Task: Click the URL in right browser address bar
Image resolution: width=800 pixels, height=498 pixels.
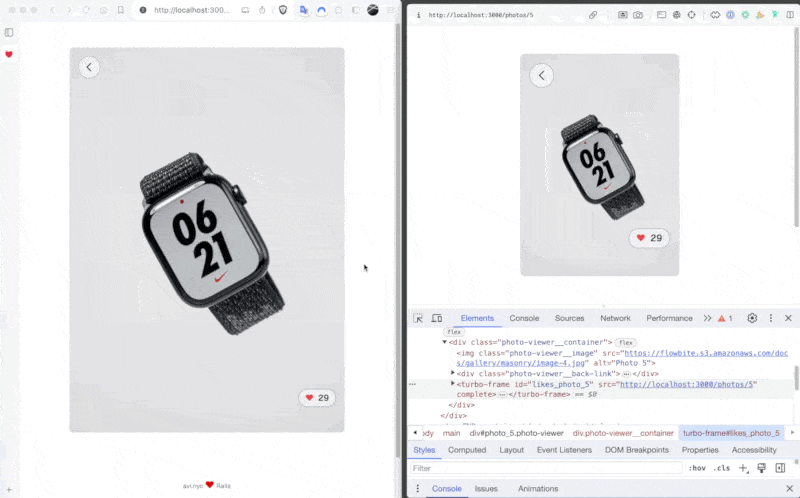Action: (x=481, y=15)
